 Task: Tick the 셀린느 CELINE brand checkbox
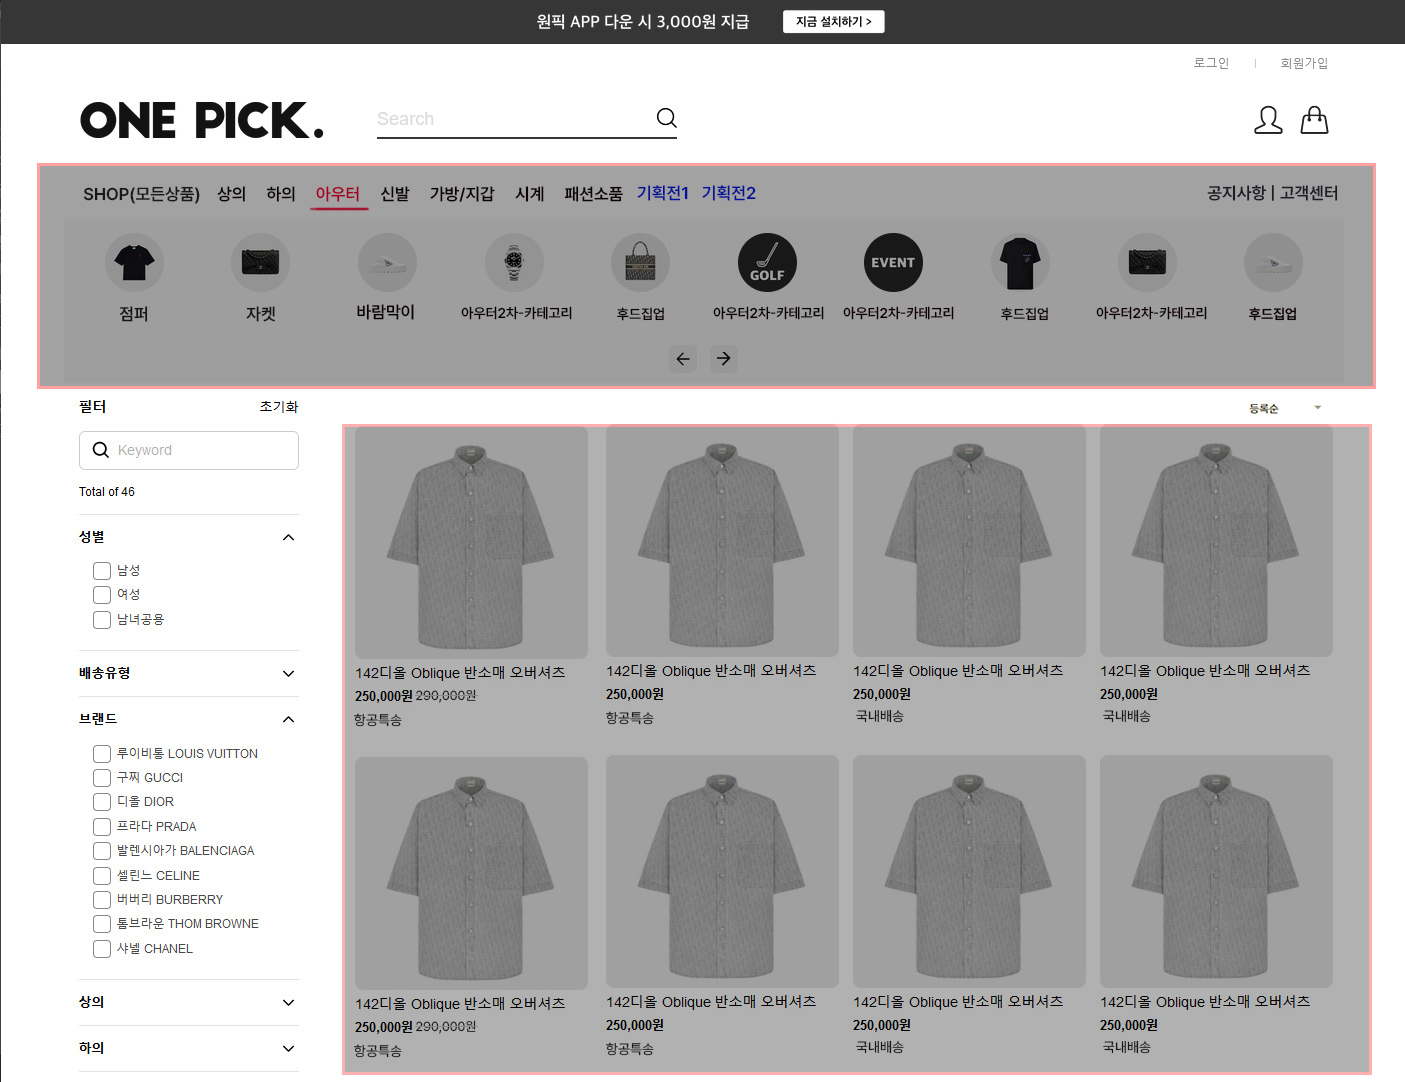click(x=102, y=876)
